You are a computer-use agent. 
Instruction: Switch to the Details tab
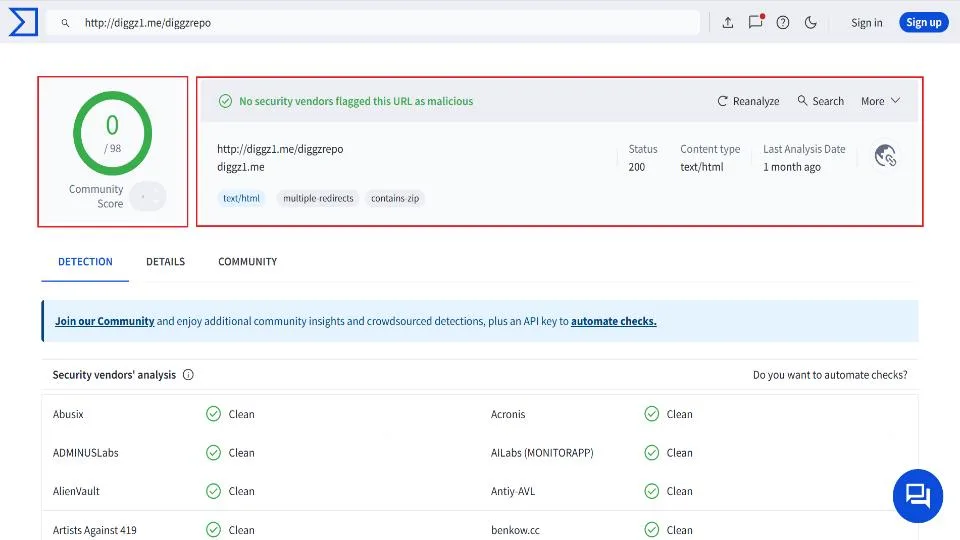click(x=165, y=262)
